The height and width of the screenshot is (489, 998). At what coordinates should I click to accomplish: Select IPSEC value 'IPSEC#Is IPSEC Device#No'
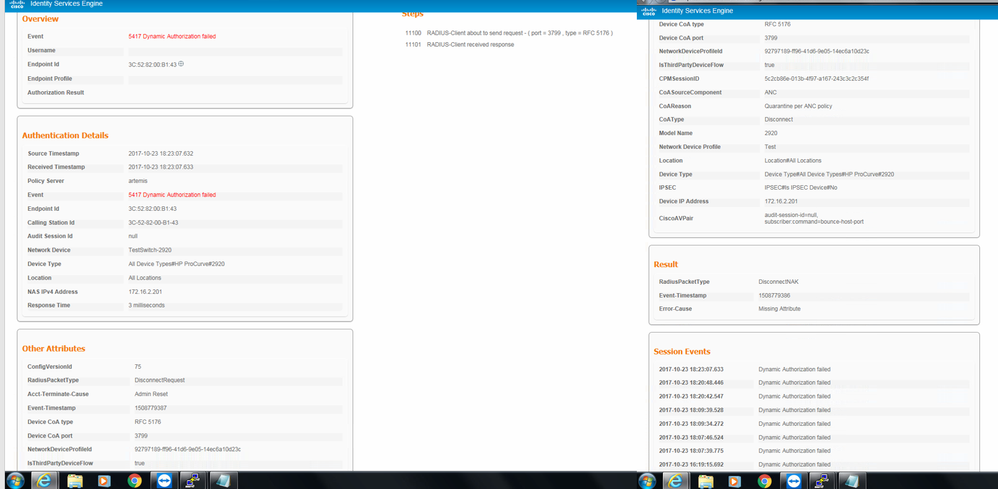801,188
